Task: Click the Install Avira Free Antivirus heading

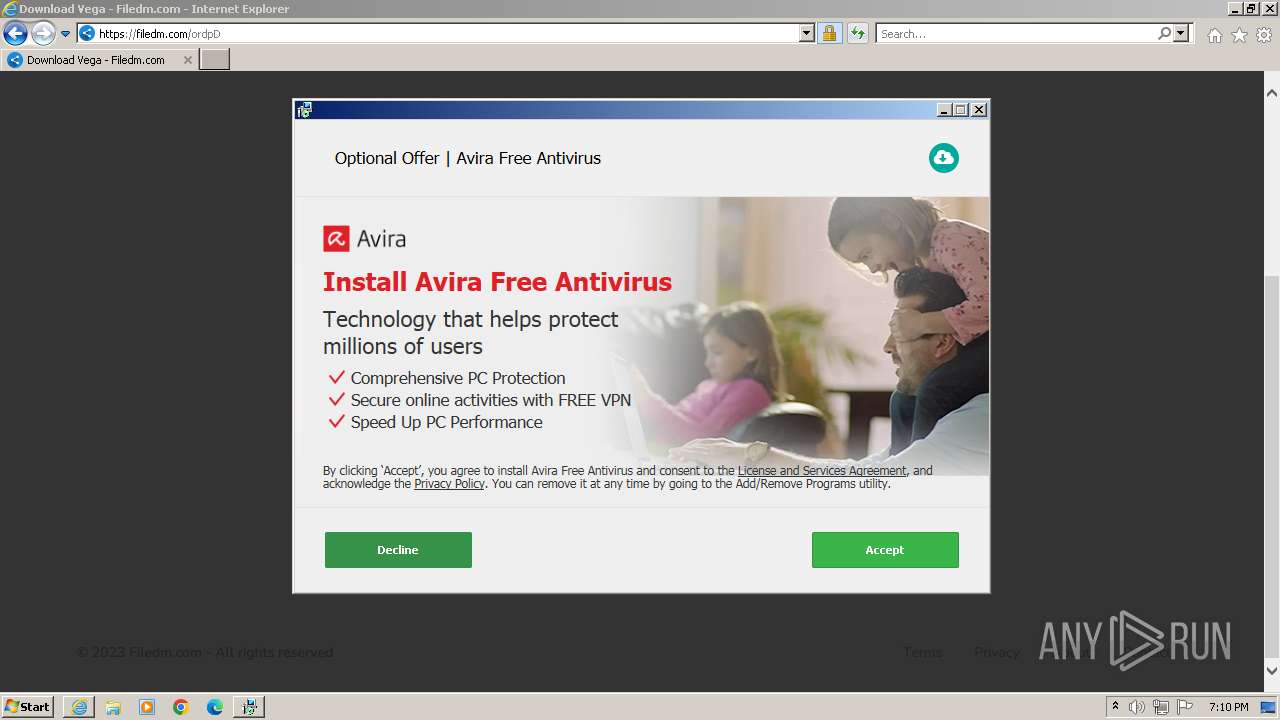Action: click(x=497, y=282)
